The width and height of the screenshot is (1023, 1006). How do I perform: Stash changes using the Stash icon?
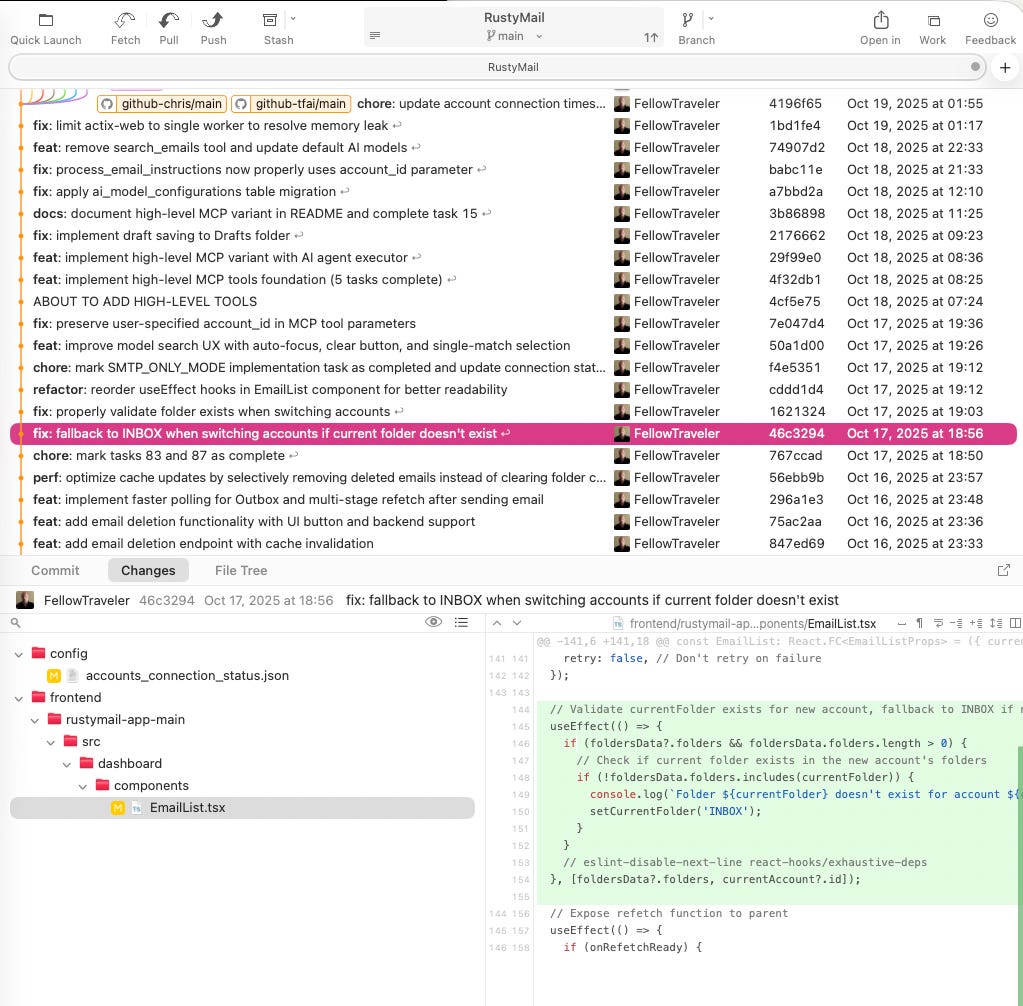[x=270, y=20]
